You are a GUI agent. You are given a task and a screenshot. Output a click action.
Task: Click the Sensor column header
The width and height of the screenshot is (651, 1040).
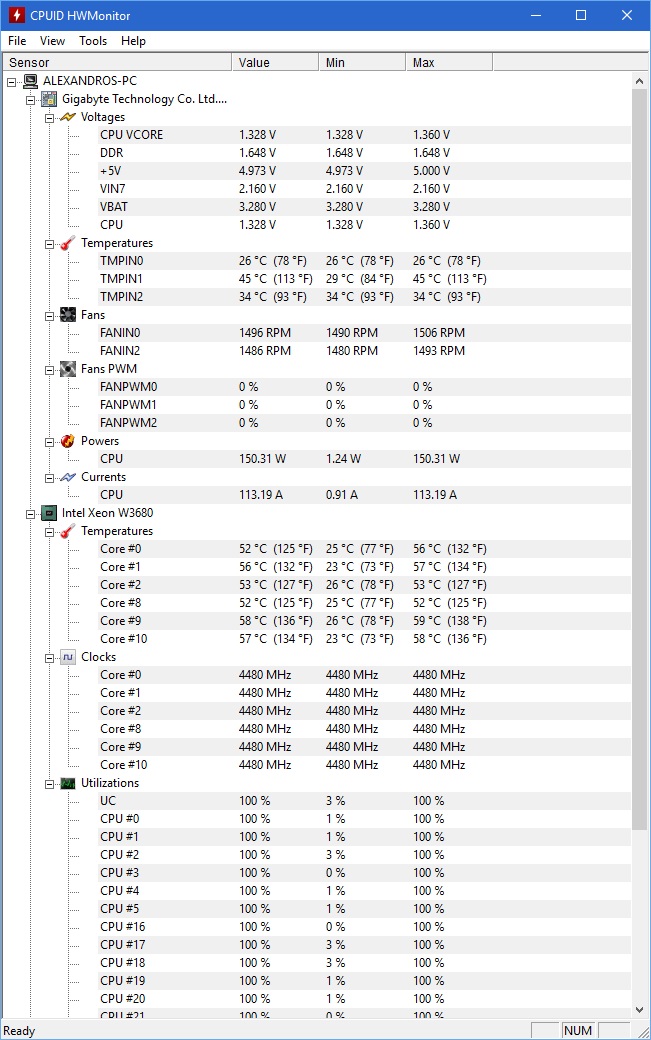coord(117,62)
